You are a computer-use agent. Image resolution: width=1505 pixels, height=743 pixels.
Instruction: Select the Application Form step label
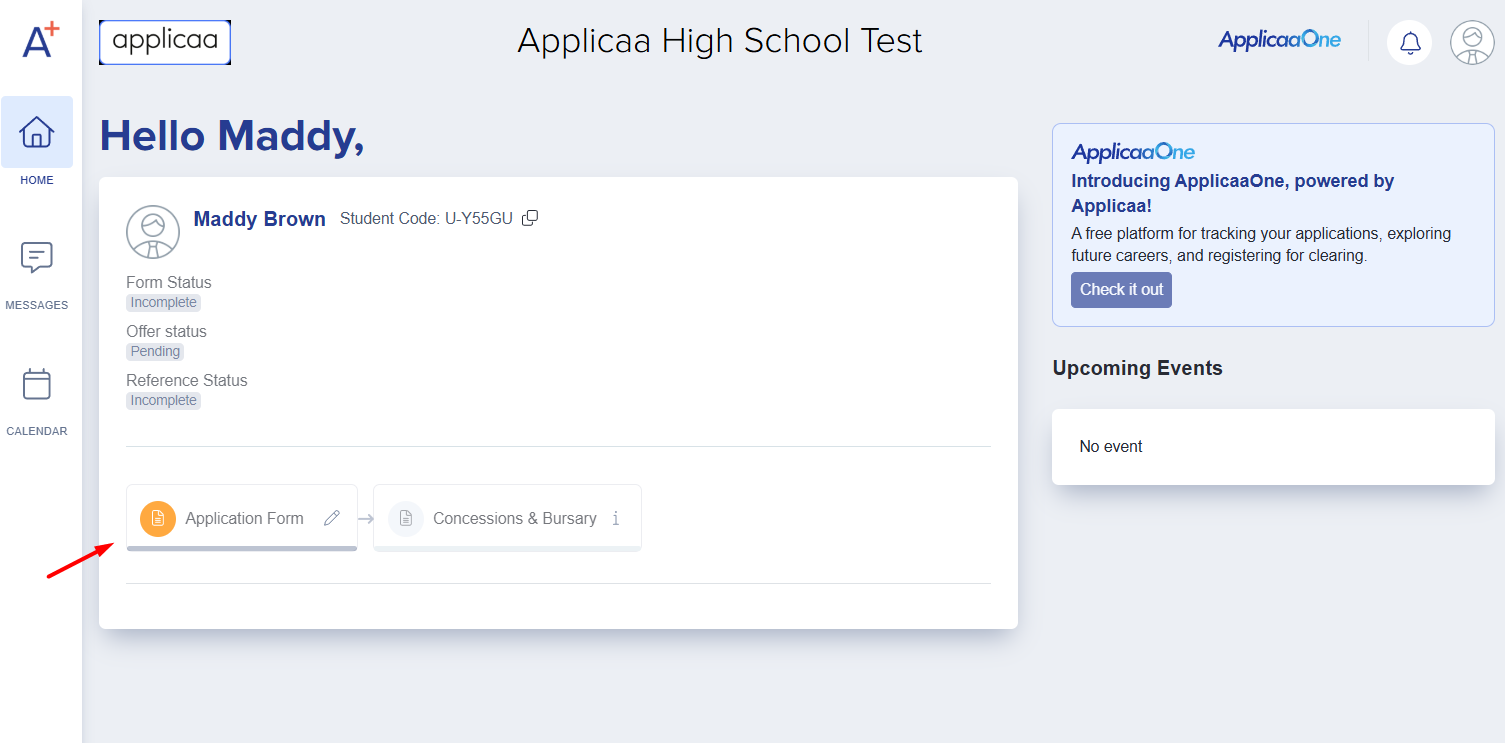click(x=244, y=518)
